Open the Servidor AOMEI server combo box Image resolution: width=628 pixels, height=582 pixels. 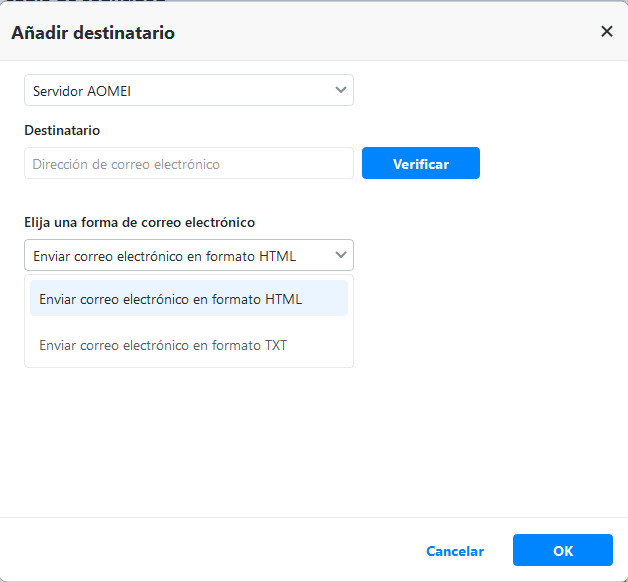click(x=188, y=90)
